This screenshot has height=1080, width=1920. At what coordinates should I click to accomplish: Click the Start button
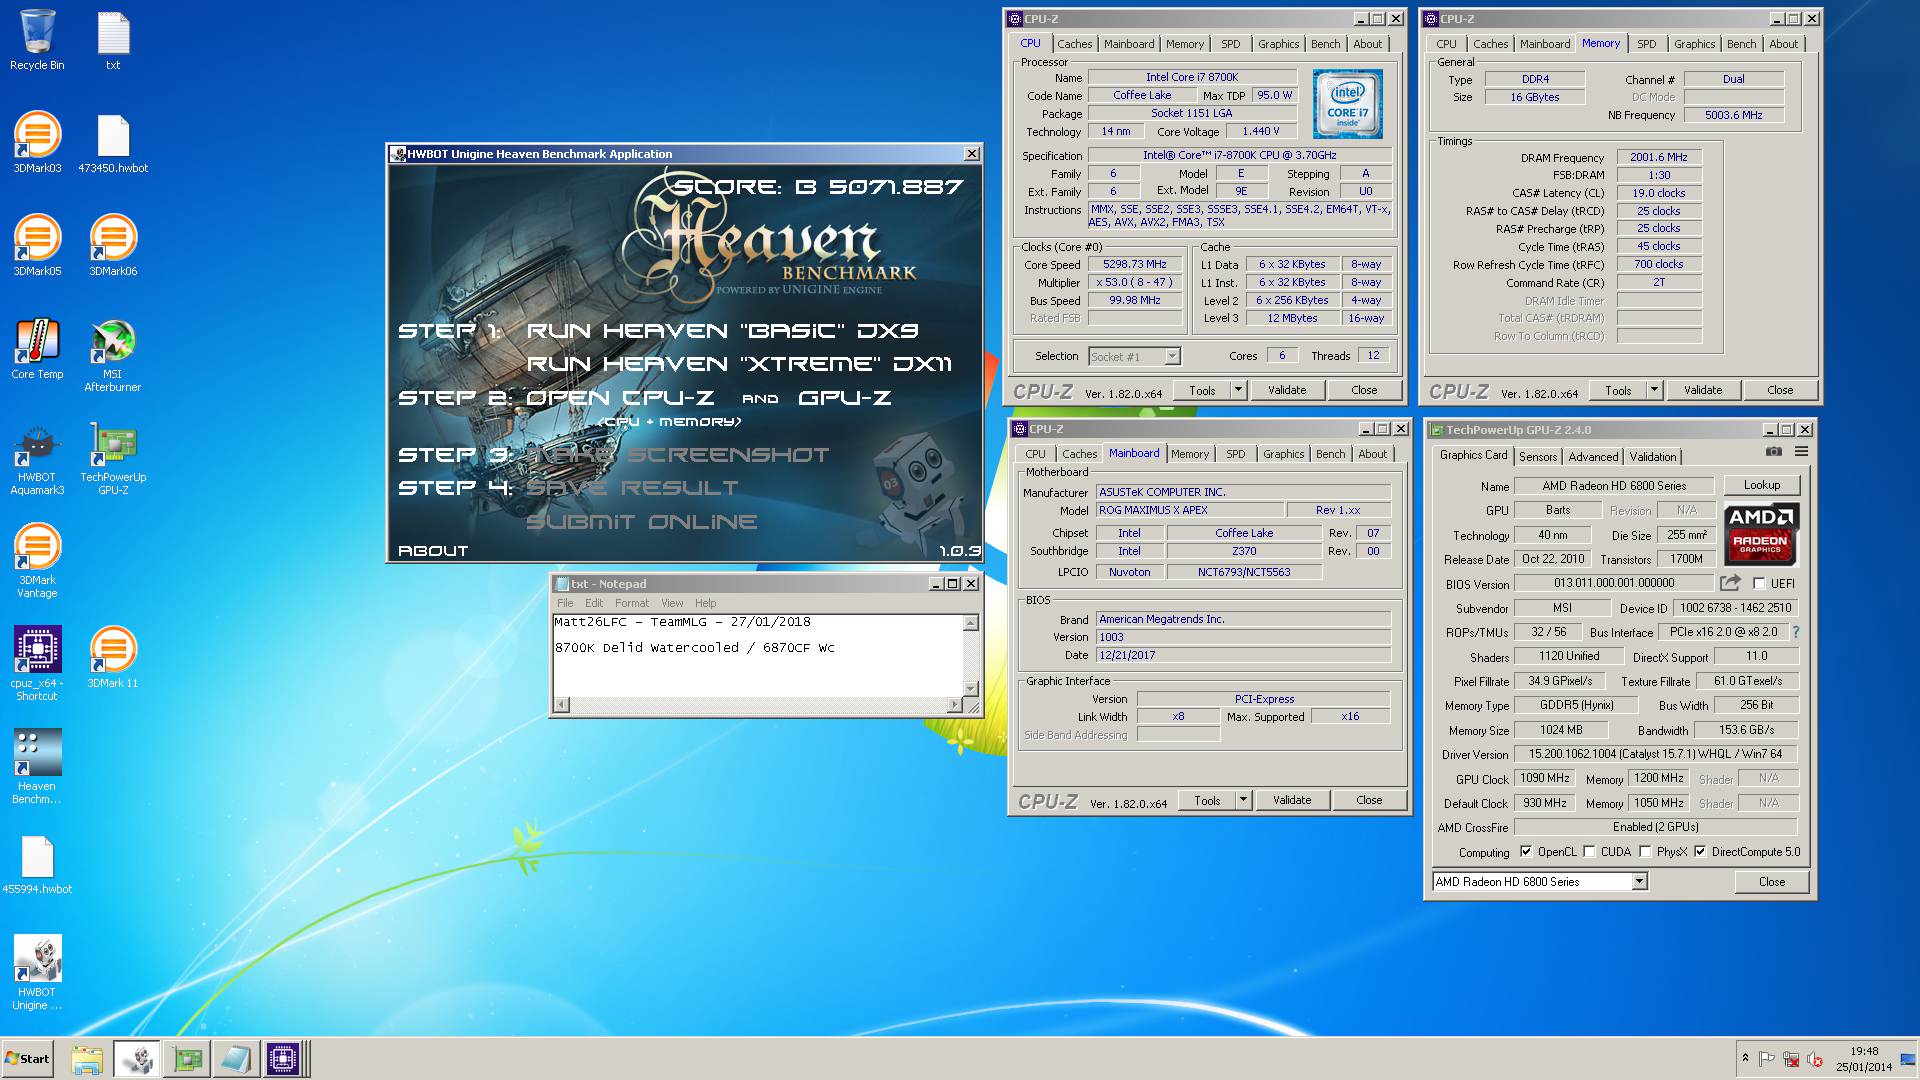tap(27, 1059)
